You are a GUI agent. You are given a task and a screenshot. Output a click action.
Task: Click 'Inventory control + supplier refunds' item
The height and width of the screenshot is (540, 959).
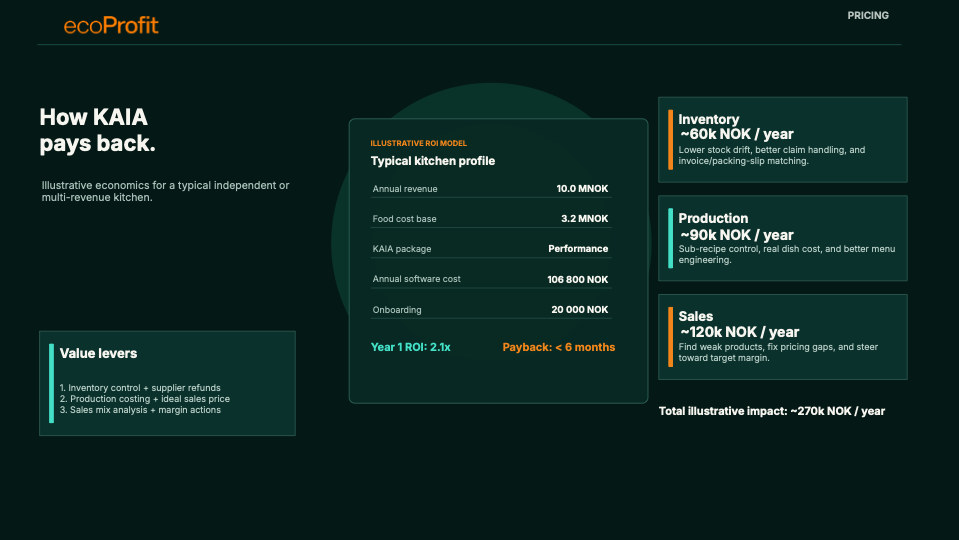pos(140,388)
